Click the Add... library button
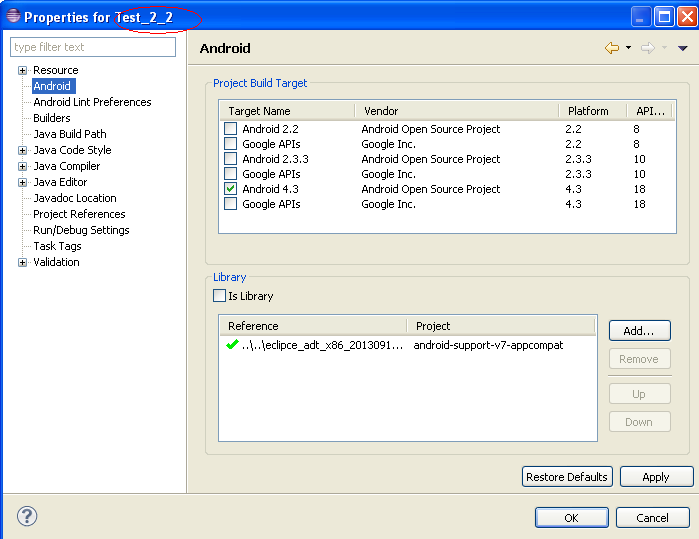Screen dimensions: 699x539 [x=639, y=331]
